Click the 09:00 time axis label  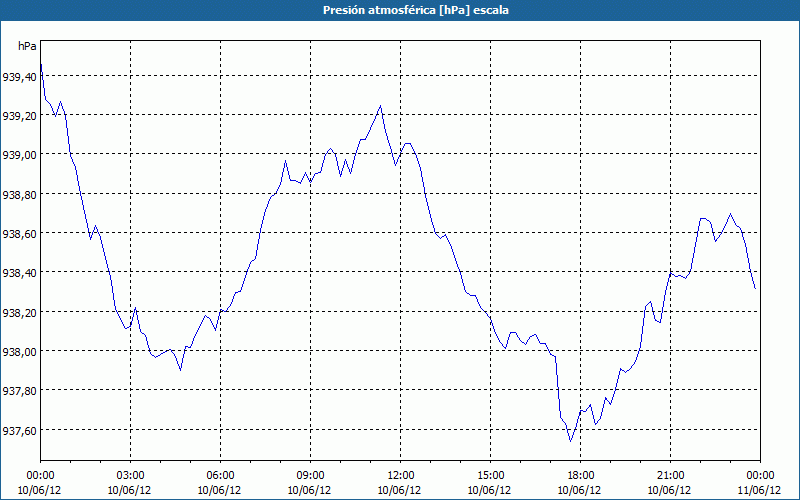coord(310,476)
